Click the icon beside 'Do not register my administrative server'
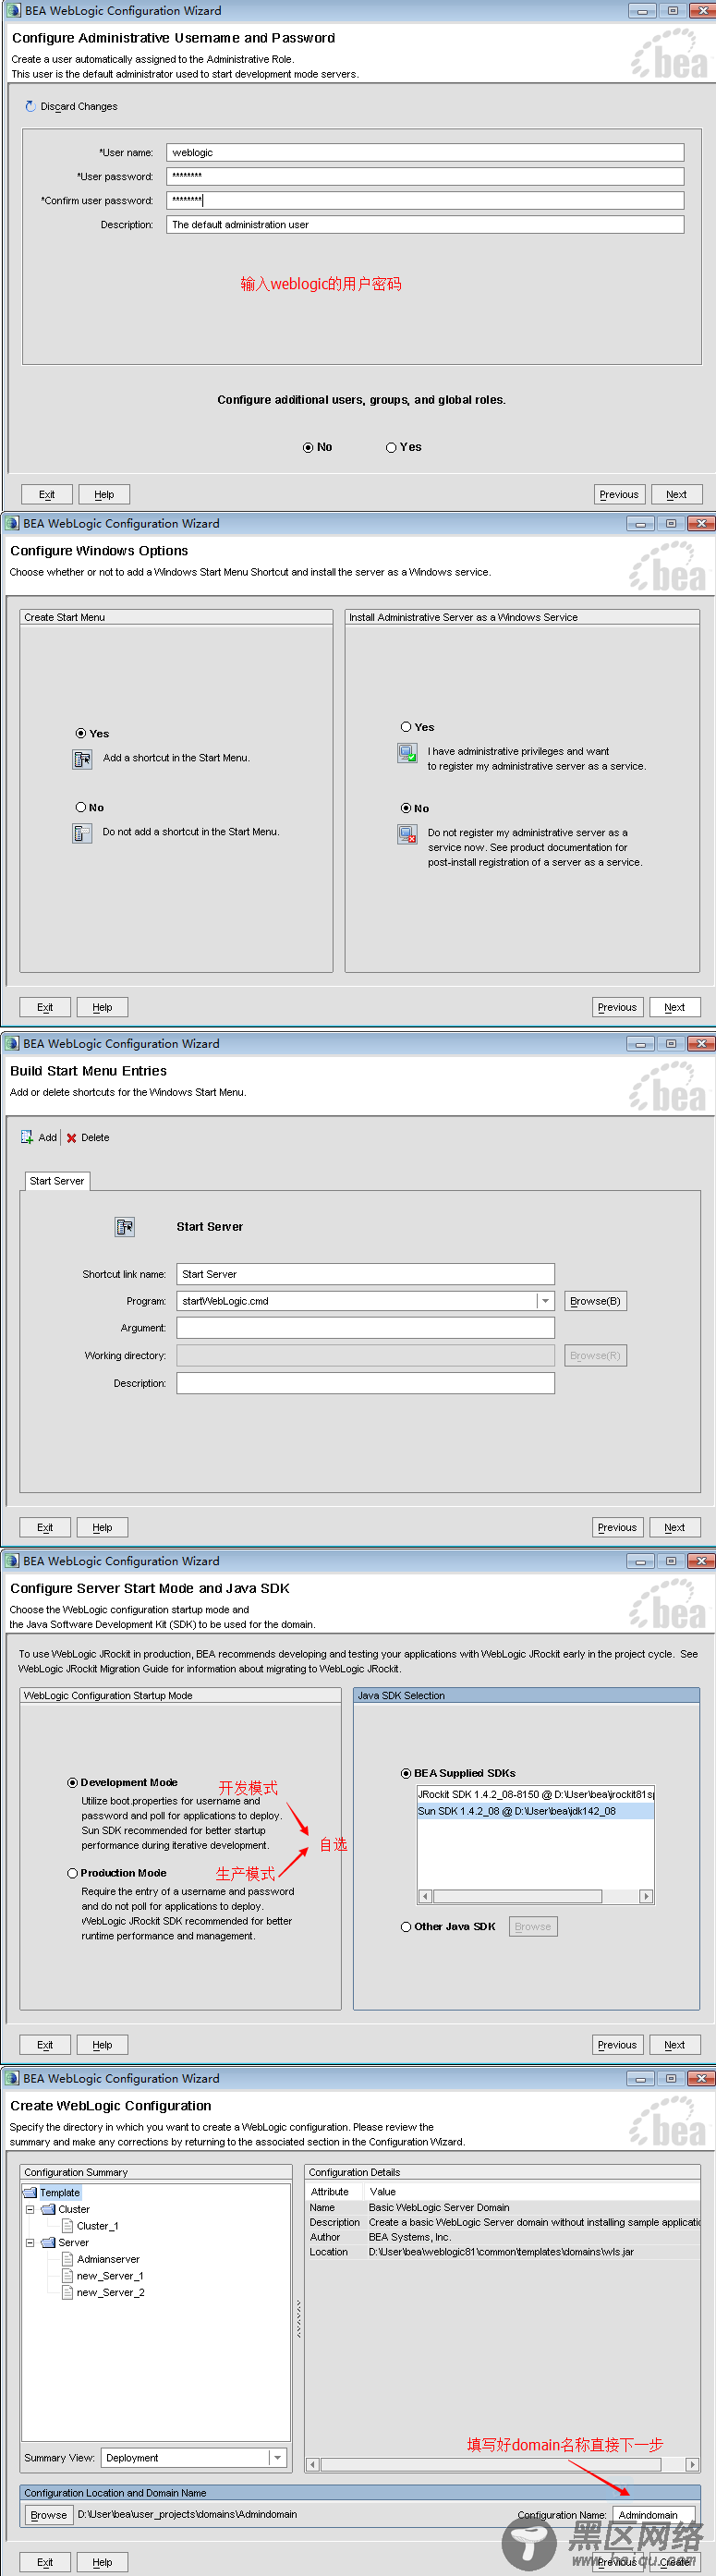Screen dimensions: 716x2576 (407, 834)
